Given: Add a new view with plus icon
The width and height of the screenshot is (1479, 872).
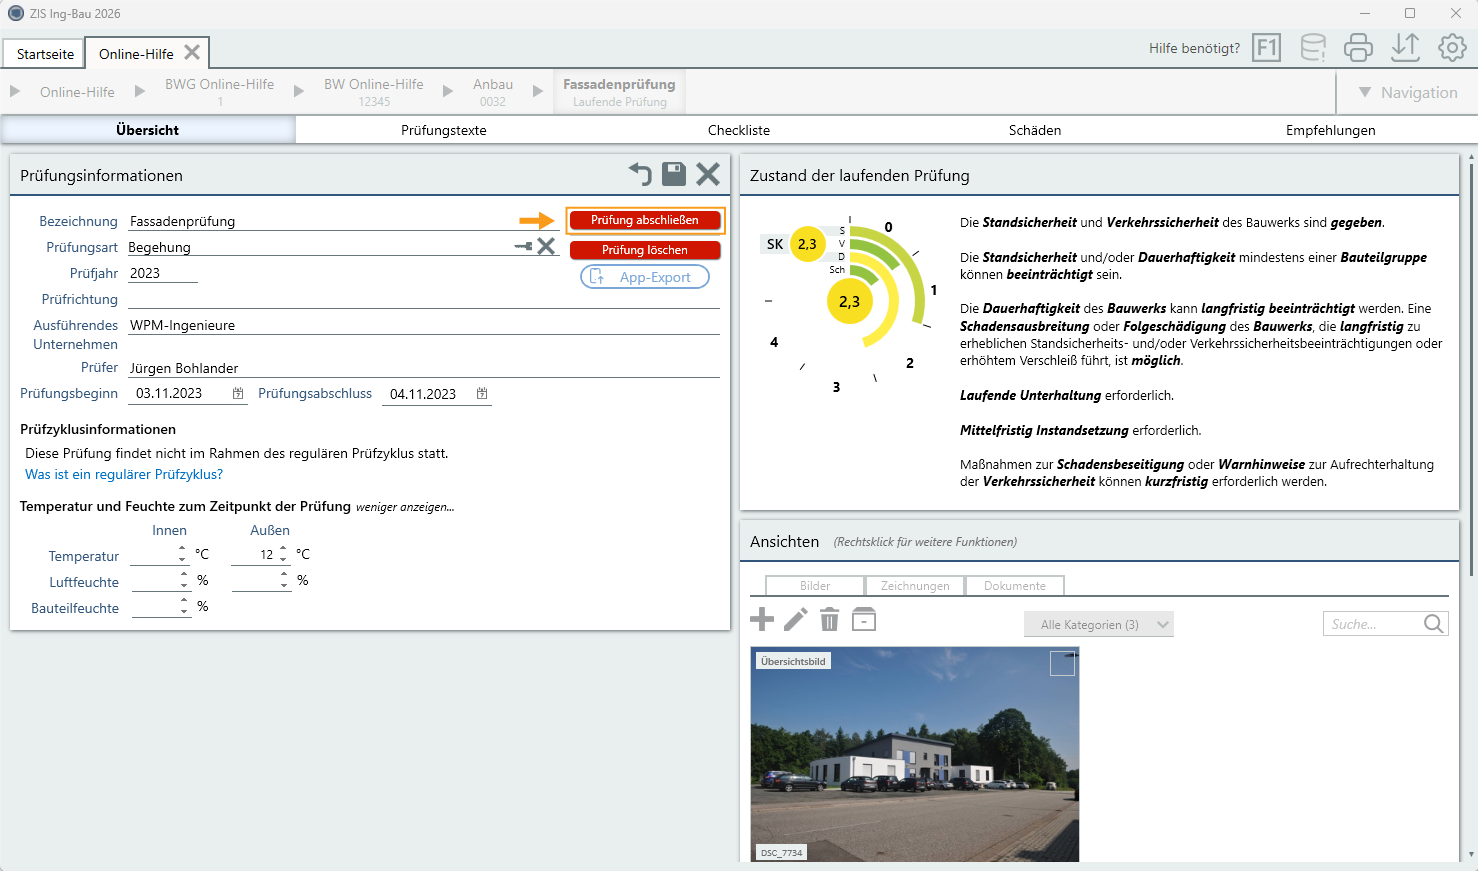Looking at the screenshot, I should [762, 620].
